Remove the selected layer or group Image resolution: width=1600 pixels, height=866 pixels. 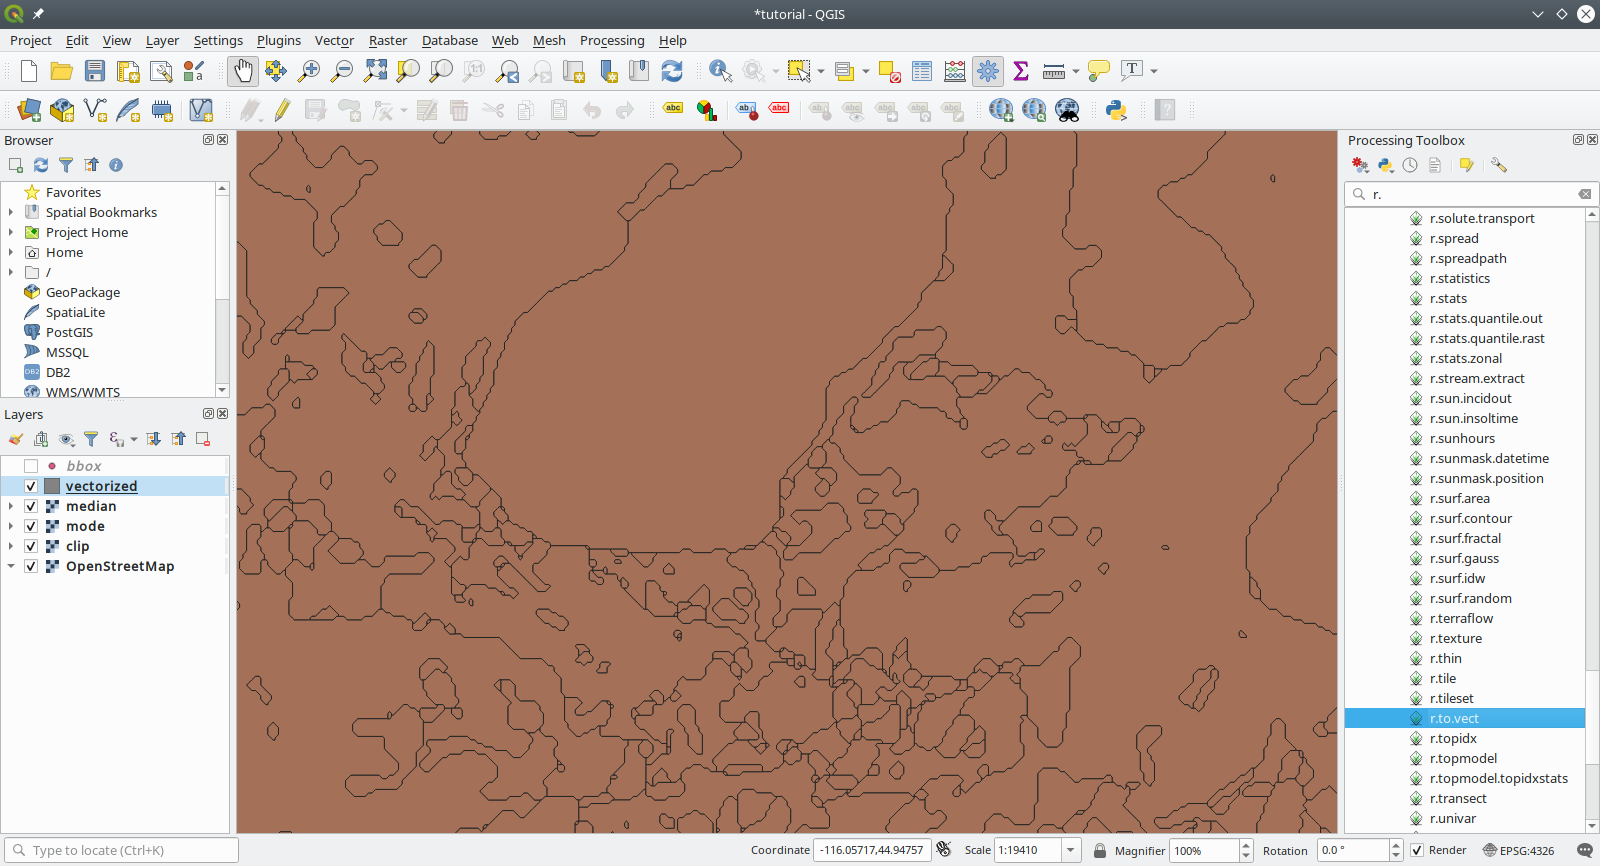point(203,439)
